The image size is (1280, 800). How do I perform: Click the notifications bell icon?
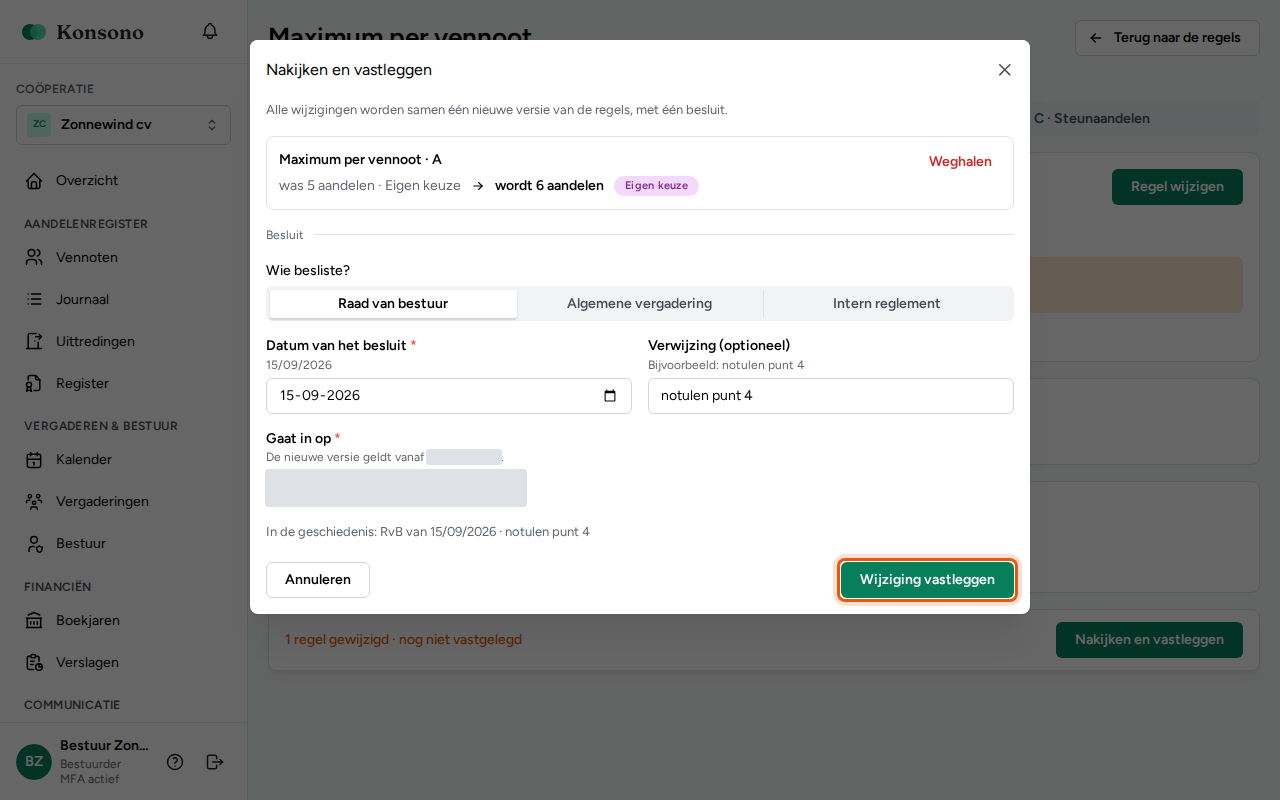pyautogui.click(x=210, y=31)
